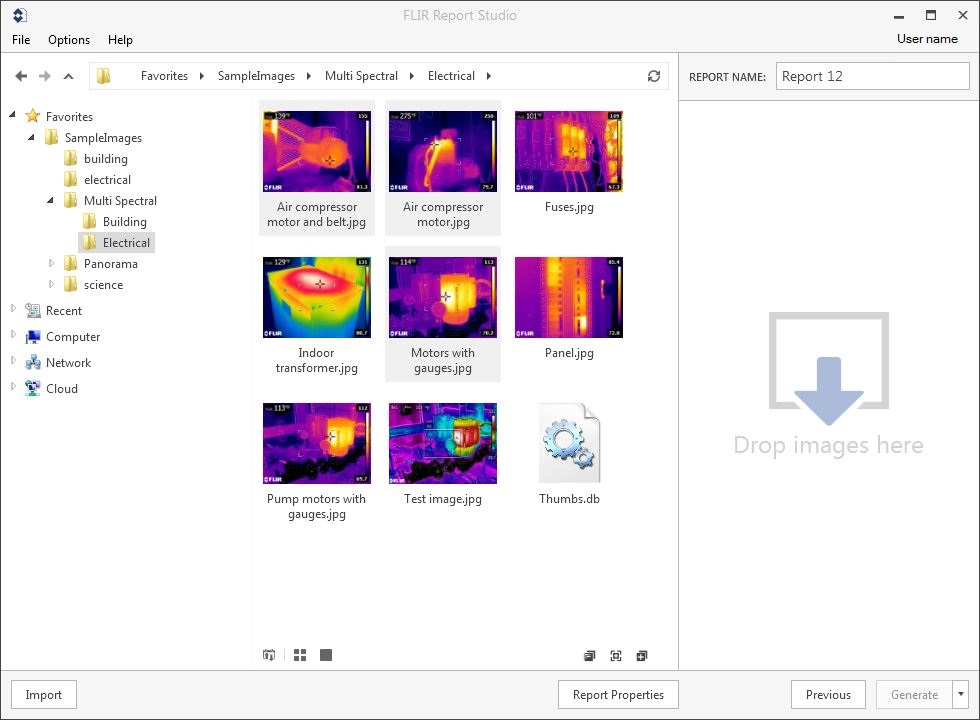Click the back navigation arrow

[x=21, y=76]
